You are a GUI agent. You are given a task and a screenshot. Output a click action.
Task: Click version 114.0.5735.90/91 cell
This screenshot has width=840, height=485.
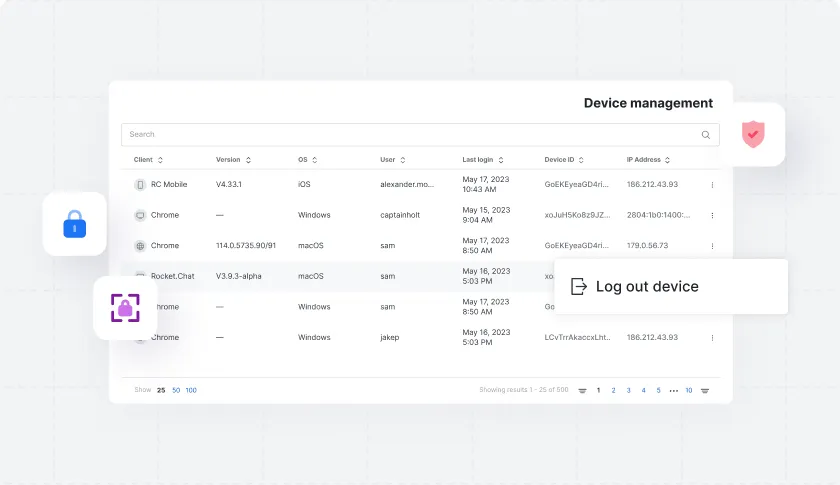246,245
